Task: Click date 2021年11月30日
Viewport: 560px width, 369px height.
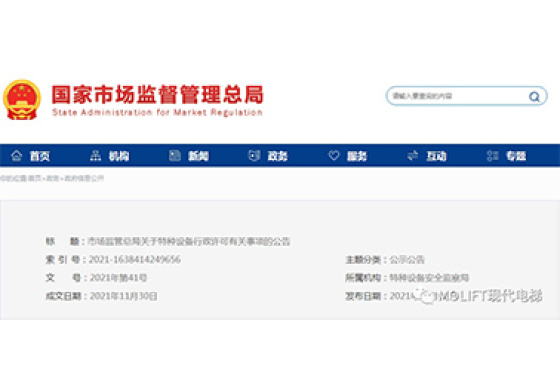Action: click(124, 296)
